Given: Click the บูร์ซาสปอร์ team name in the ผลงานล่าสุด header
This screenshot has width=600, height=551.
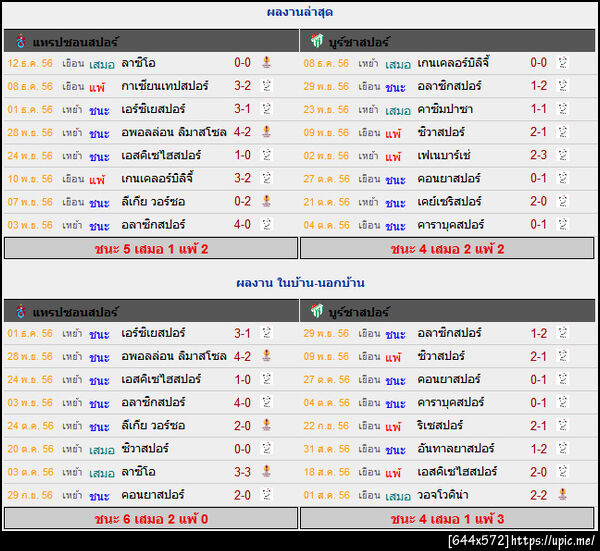Looking at the screenshot, I should [359, 42].
